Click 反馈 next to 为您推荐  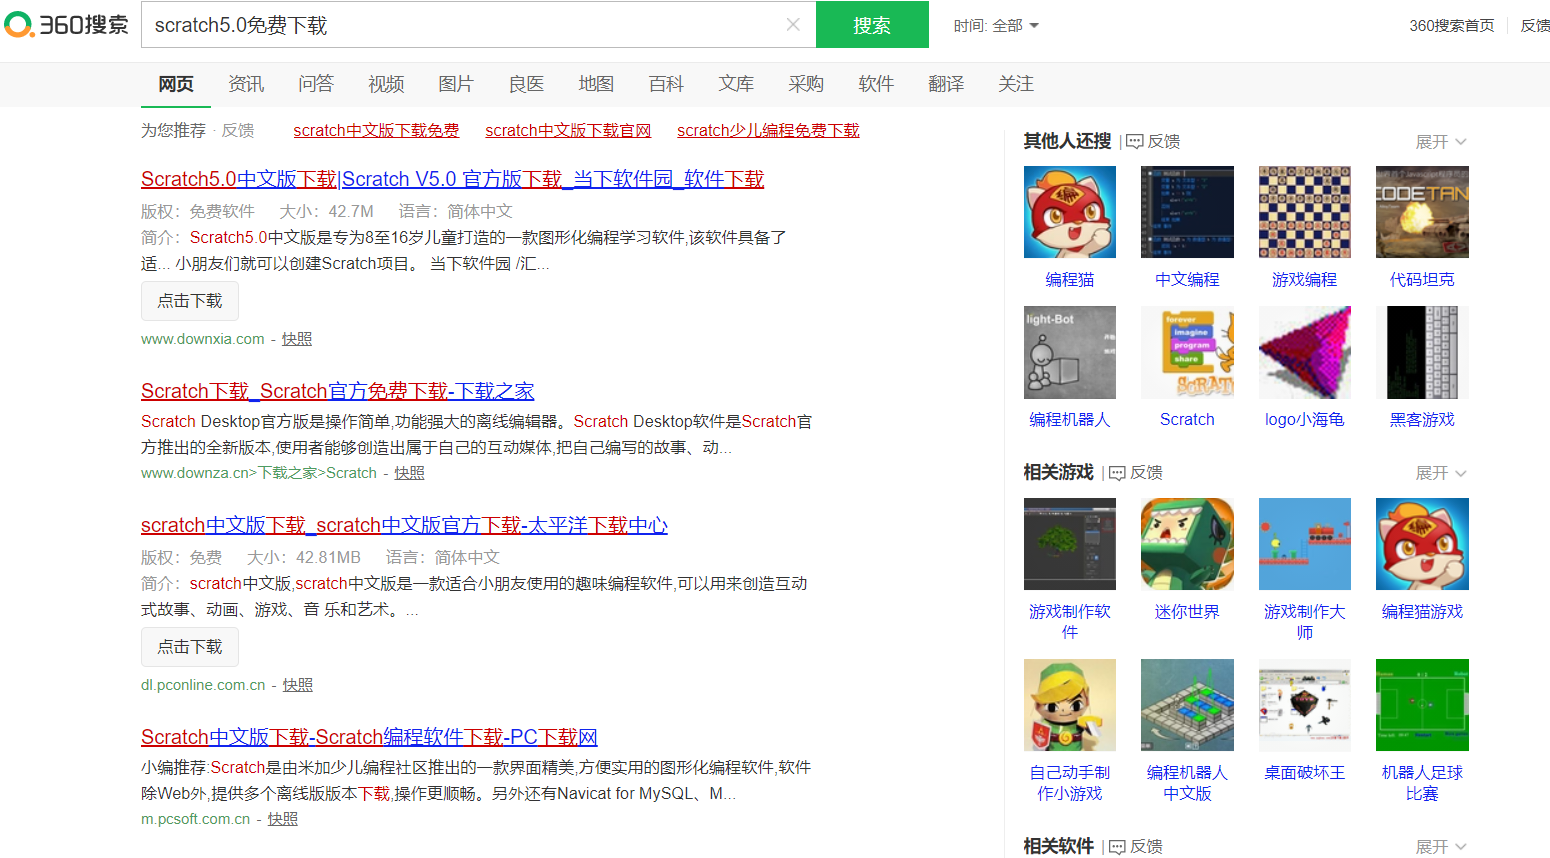pos(238,130)
